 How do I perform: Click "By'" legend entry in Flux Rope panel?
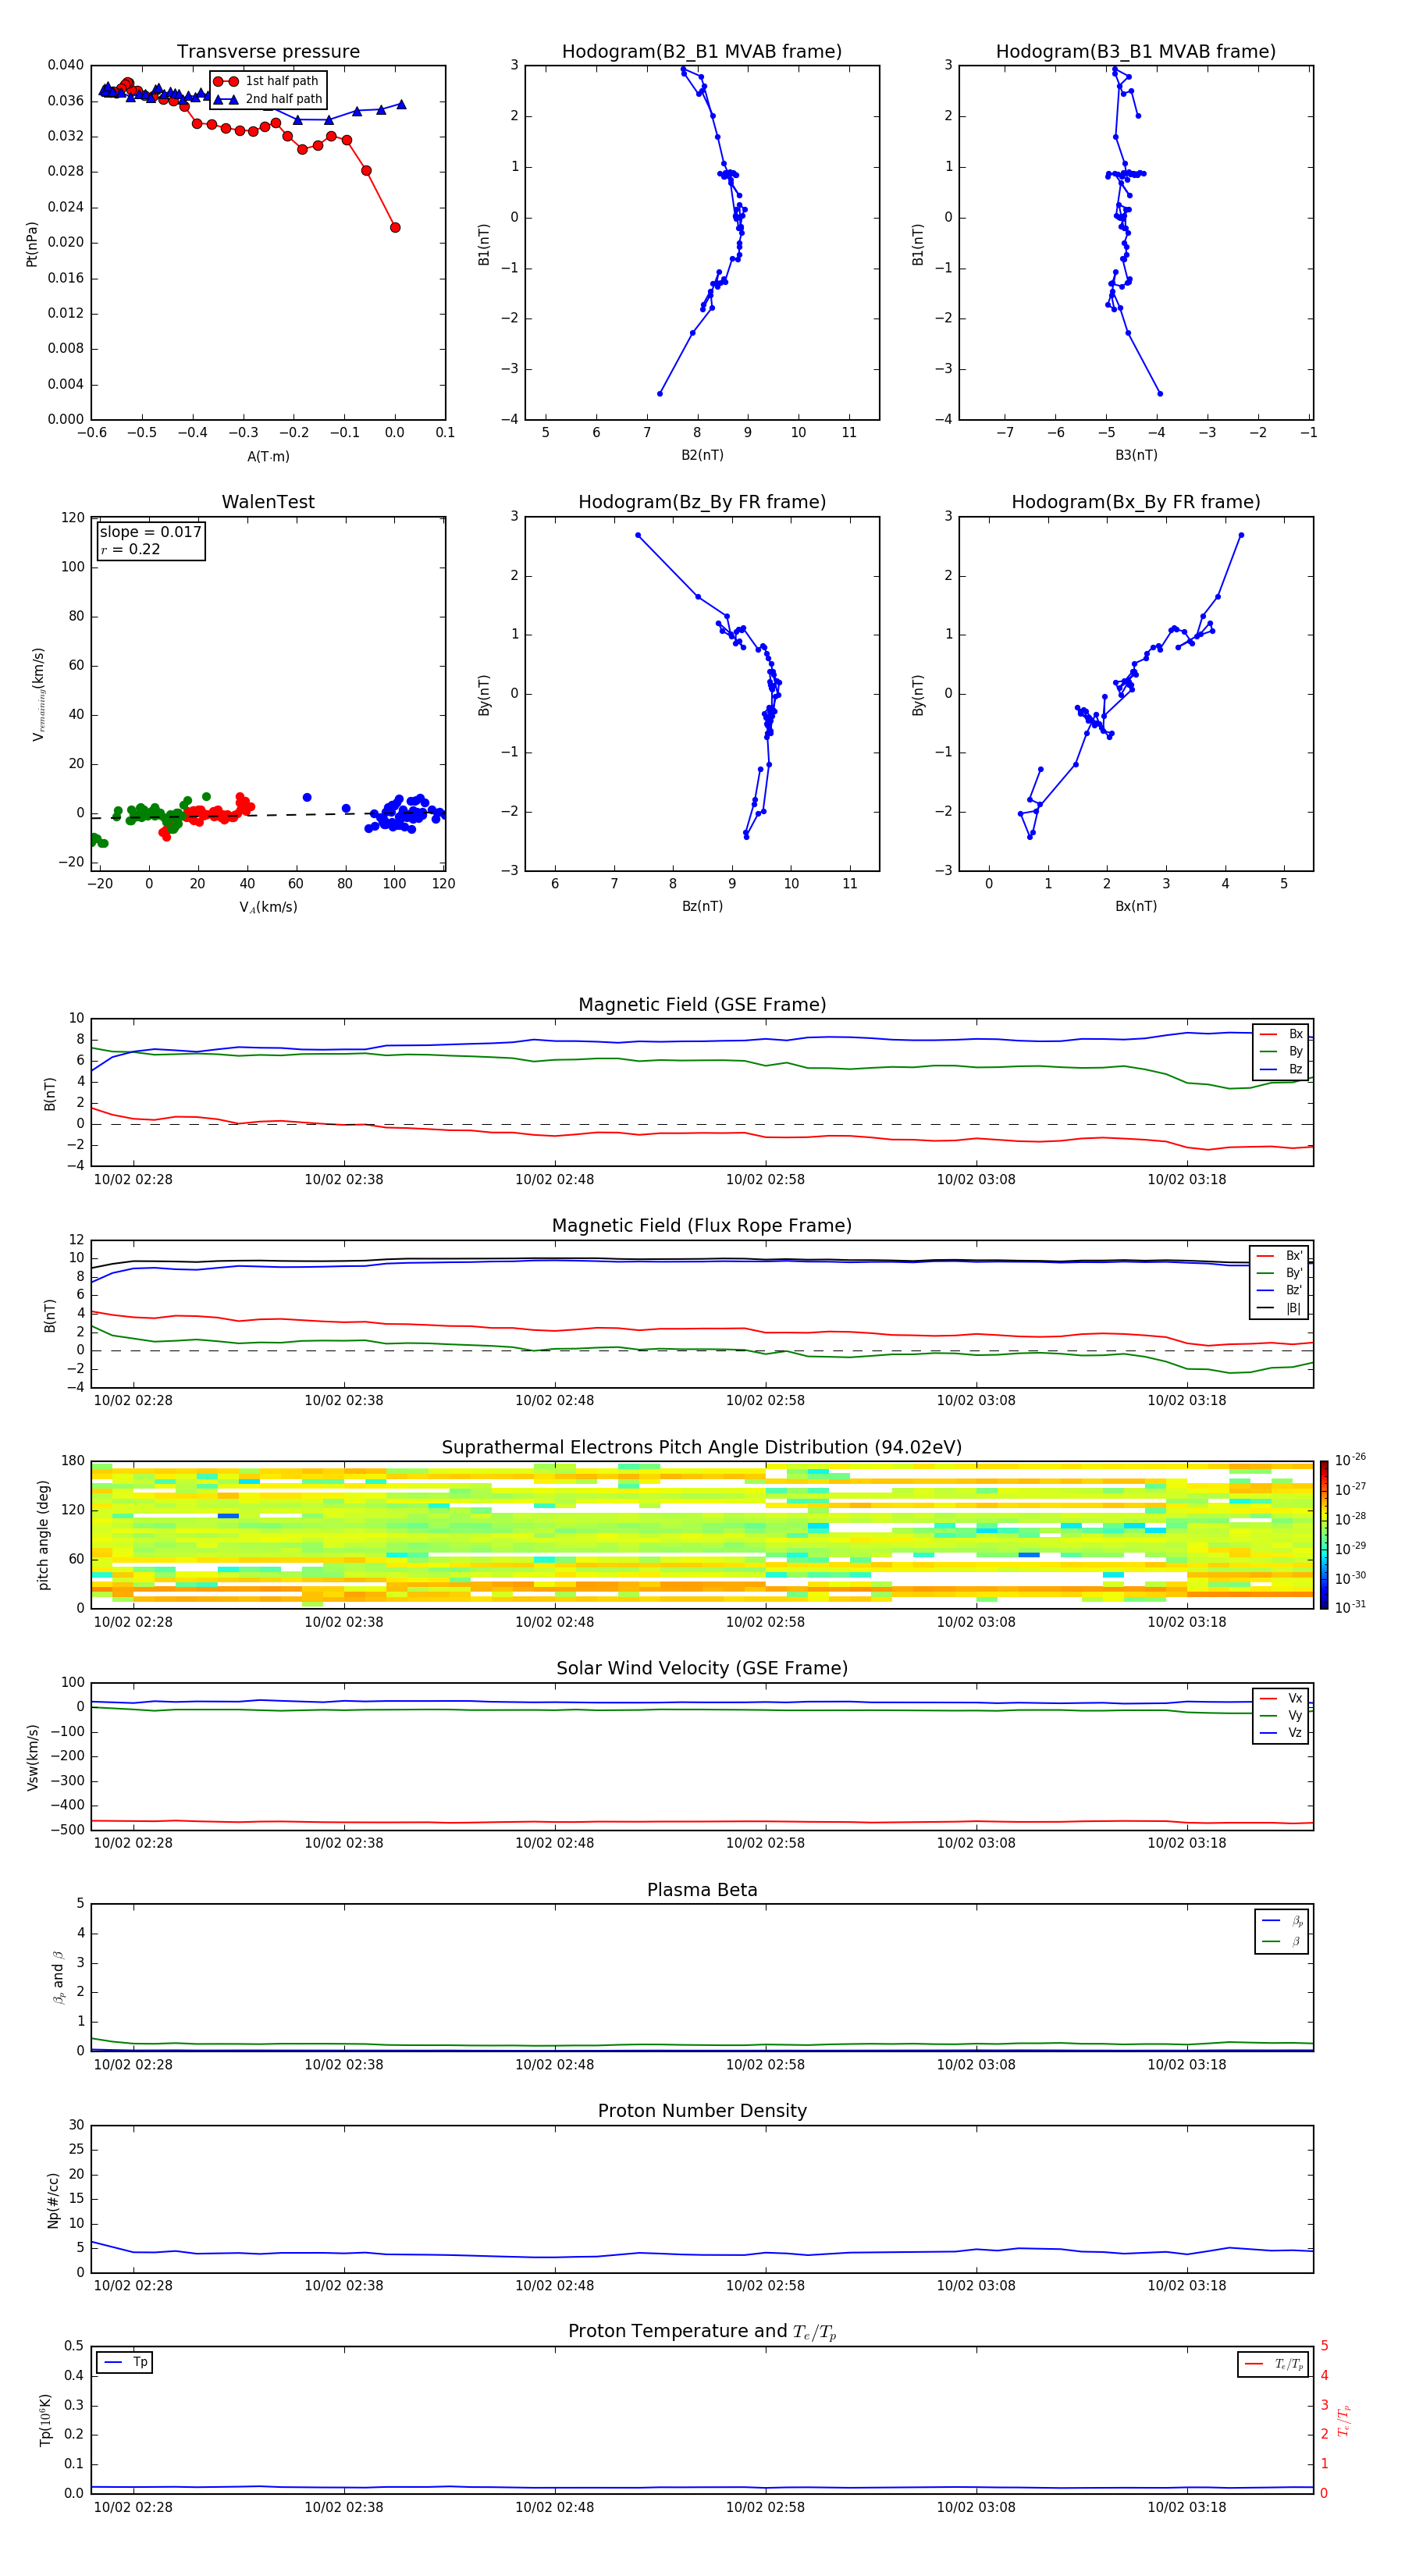(x=1280, y=1273)
